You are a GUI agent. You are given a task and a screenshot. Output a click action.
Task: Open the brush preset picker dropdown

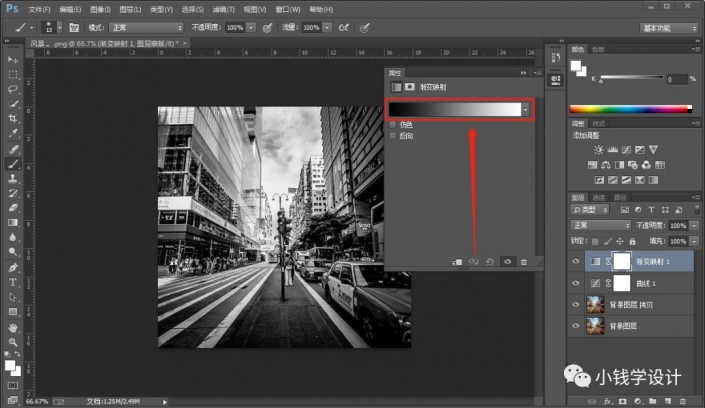(x=59, y=28)
